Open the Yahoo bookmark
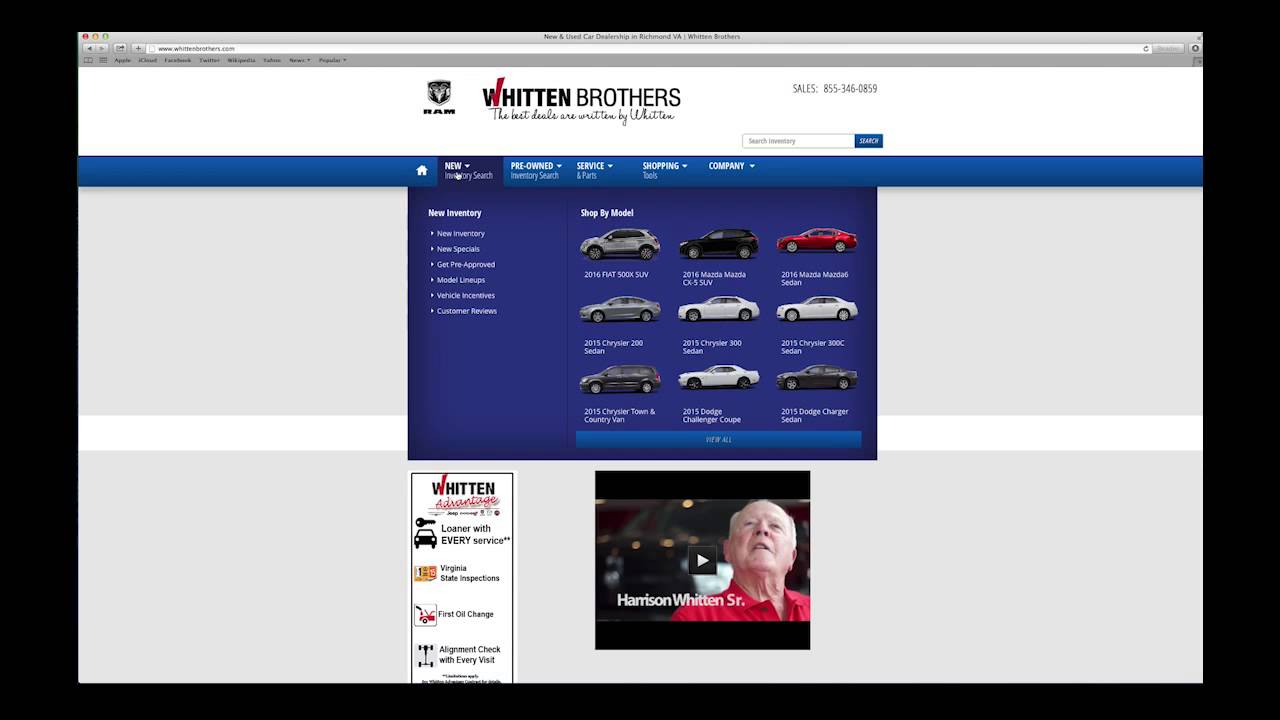1280x720 pixels. coord(271,60)
